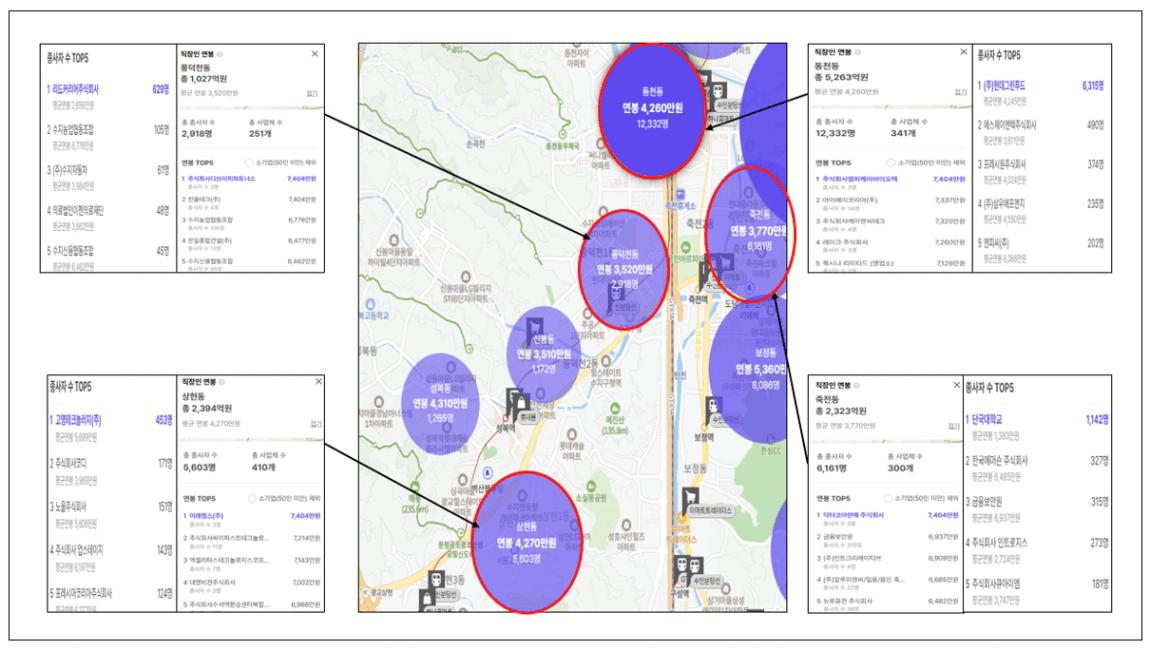The width and height of the screenshot is (1150, 650).
Task: Select the 상현동 salary bubble on map
Action: (526, 543)
